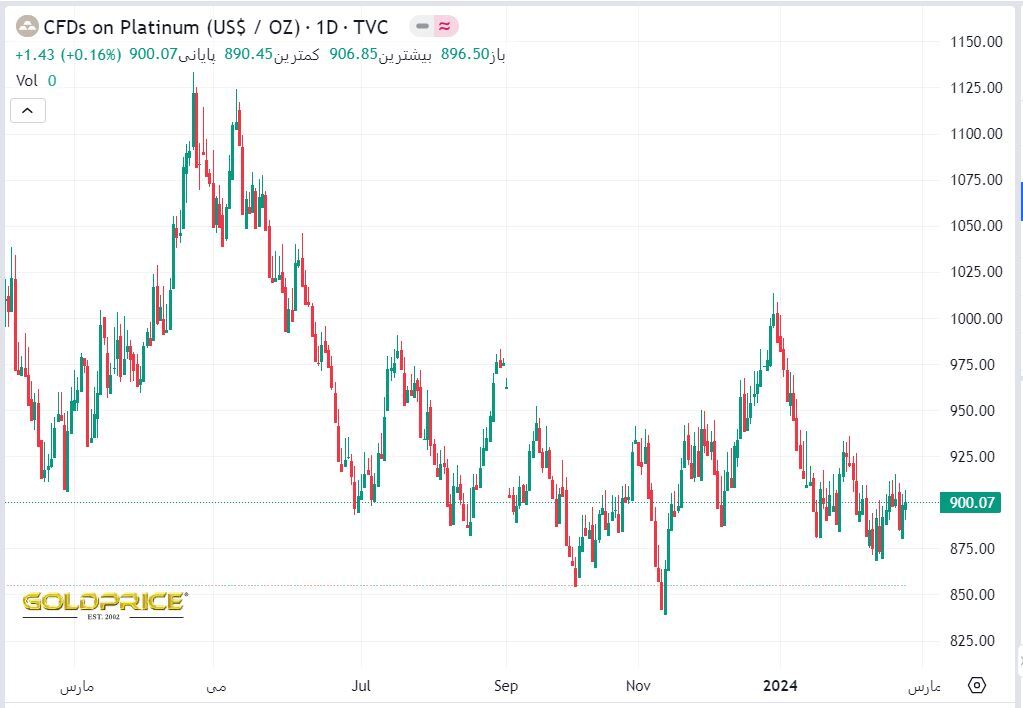This screenshot has width=1023, height=708.
Task: Click the Nov time axis label
Action: click(x=637, y=685)
